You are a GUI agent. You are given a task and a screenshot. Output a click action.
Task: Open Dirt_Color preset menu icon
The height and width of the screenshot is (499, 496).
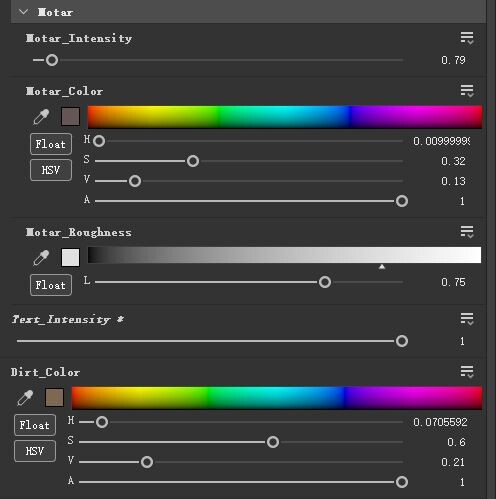coord(467,371)
